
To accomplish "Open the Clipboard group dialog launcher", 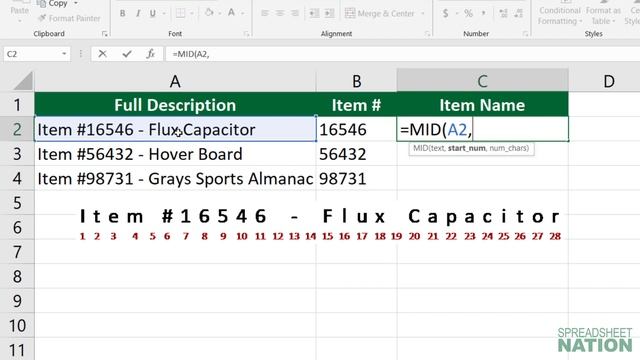I will (x=105, y=34).
